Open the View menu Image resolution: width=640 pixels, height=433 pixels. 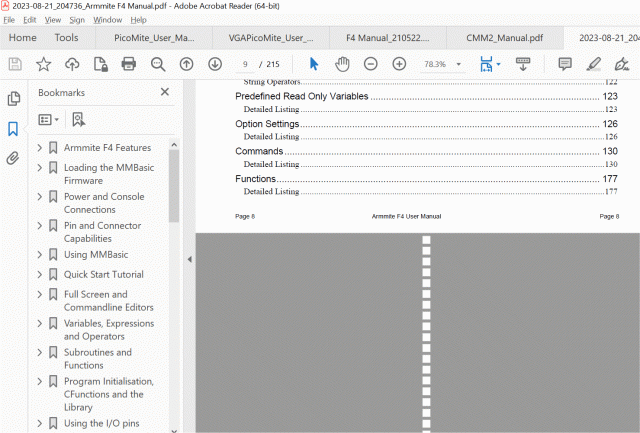pos(53,19)
